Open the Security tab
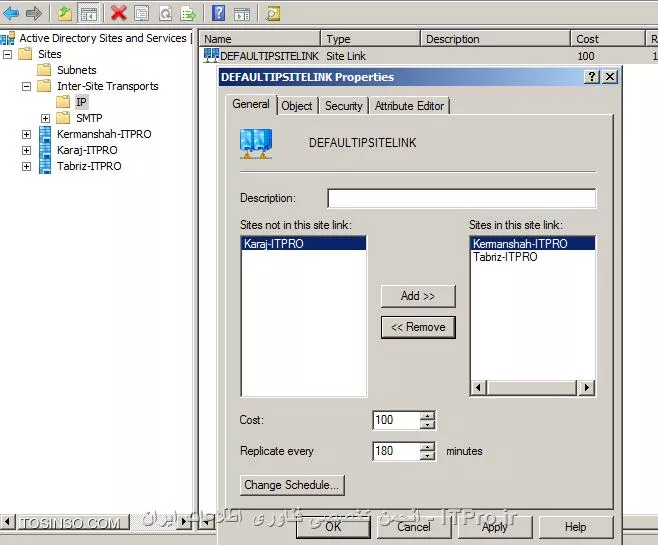 343,106
